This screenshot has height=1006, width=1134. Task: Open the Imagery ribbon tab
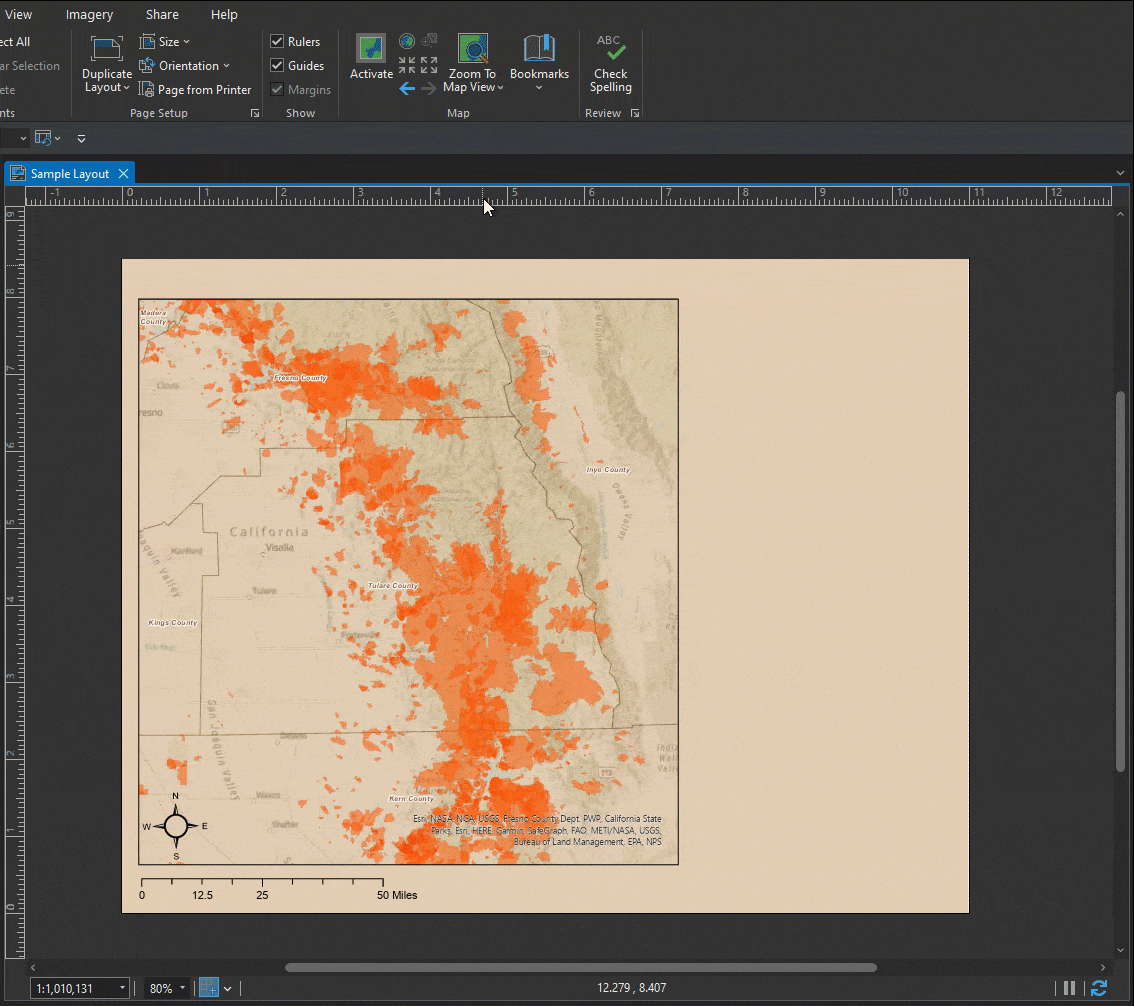(x=89, y=15)
